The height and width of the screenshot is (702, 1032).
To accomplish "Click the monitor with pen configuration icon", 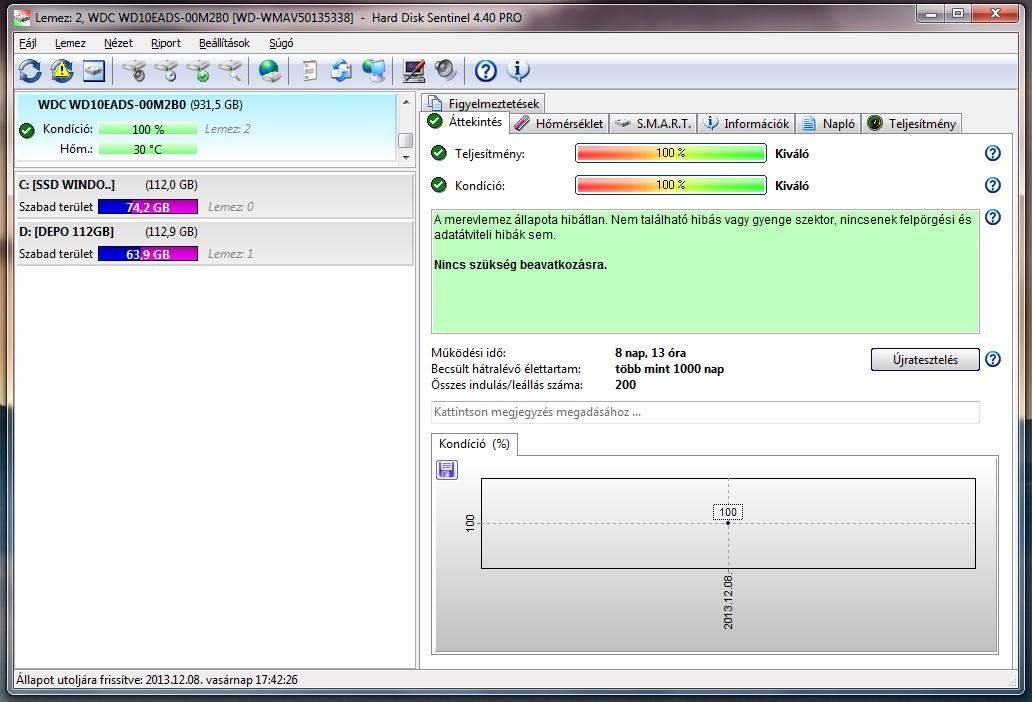I will [413, 70].
